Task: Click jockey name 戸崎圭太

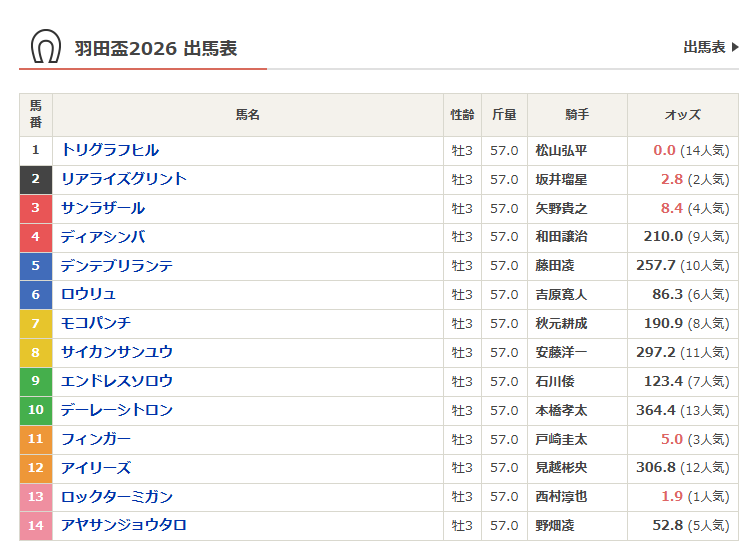Action: click(561, 439)
